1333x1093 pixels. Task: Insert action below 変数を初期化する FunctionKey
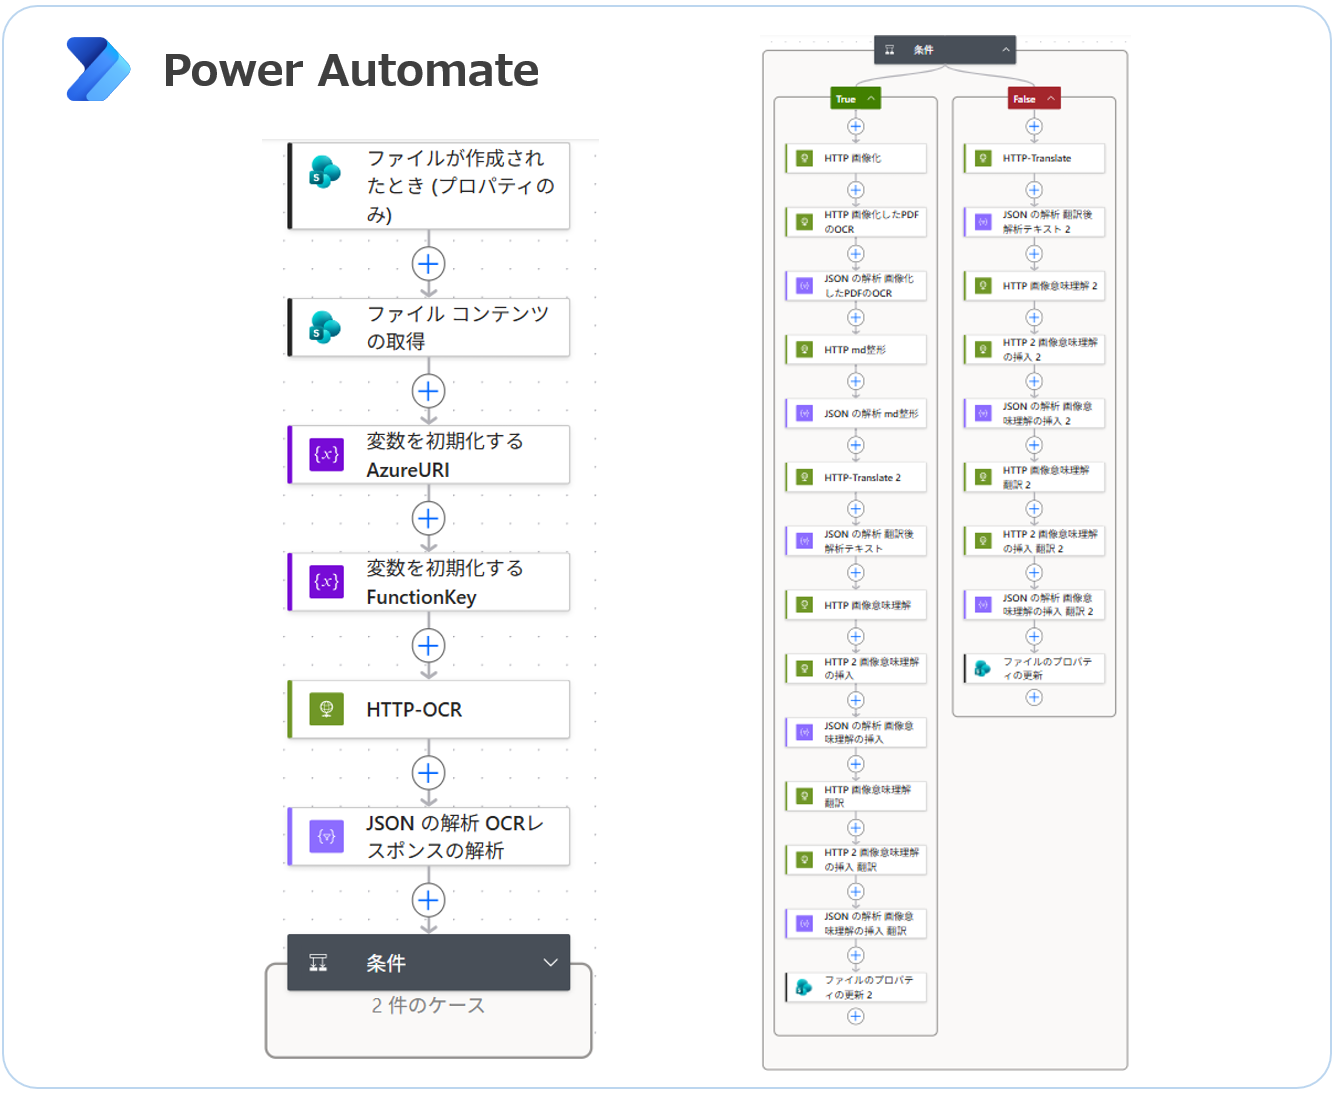coord(428,646)
